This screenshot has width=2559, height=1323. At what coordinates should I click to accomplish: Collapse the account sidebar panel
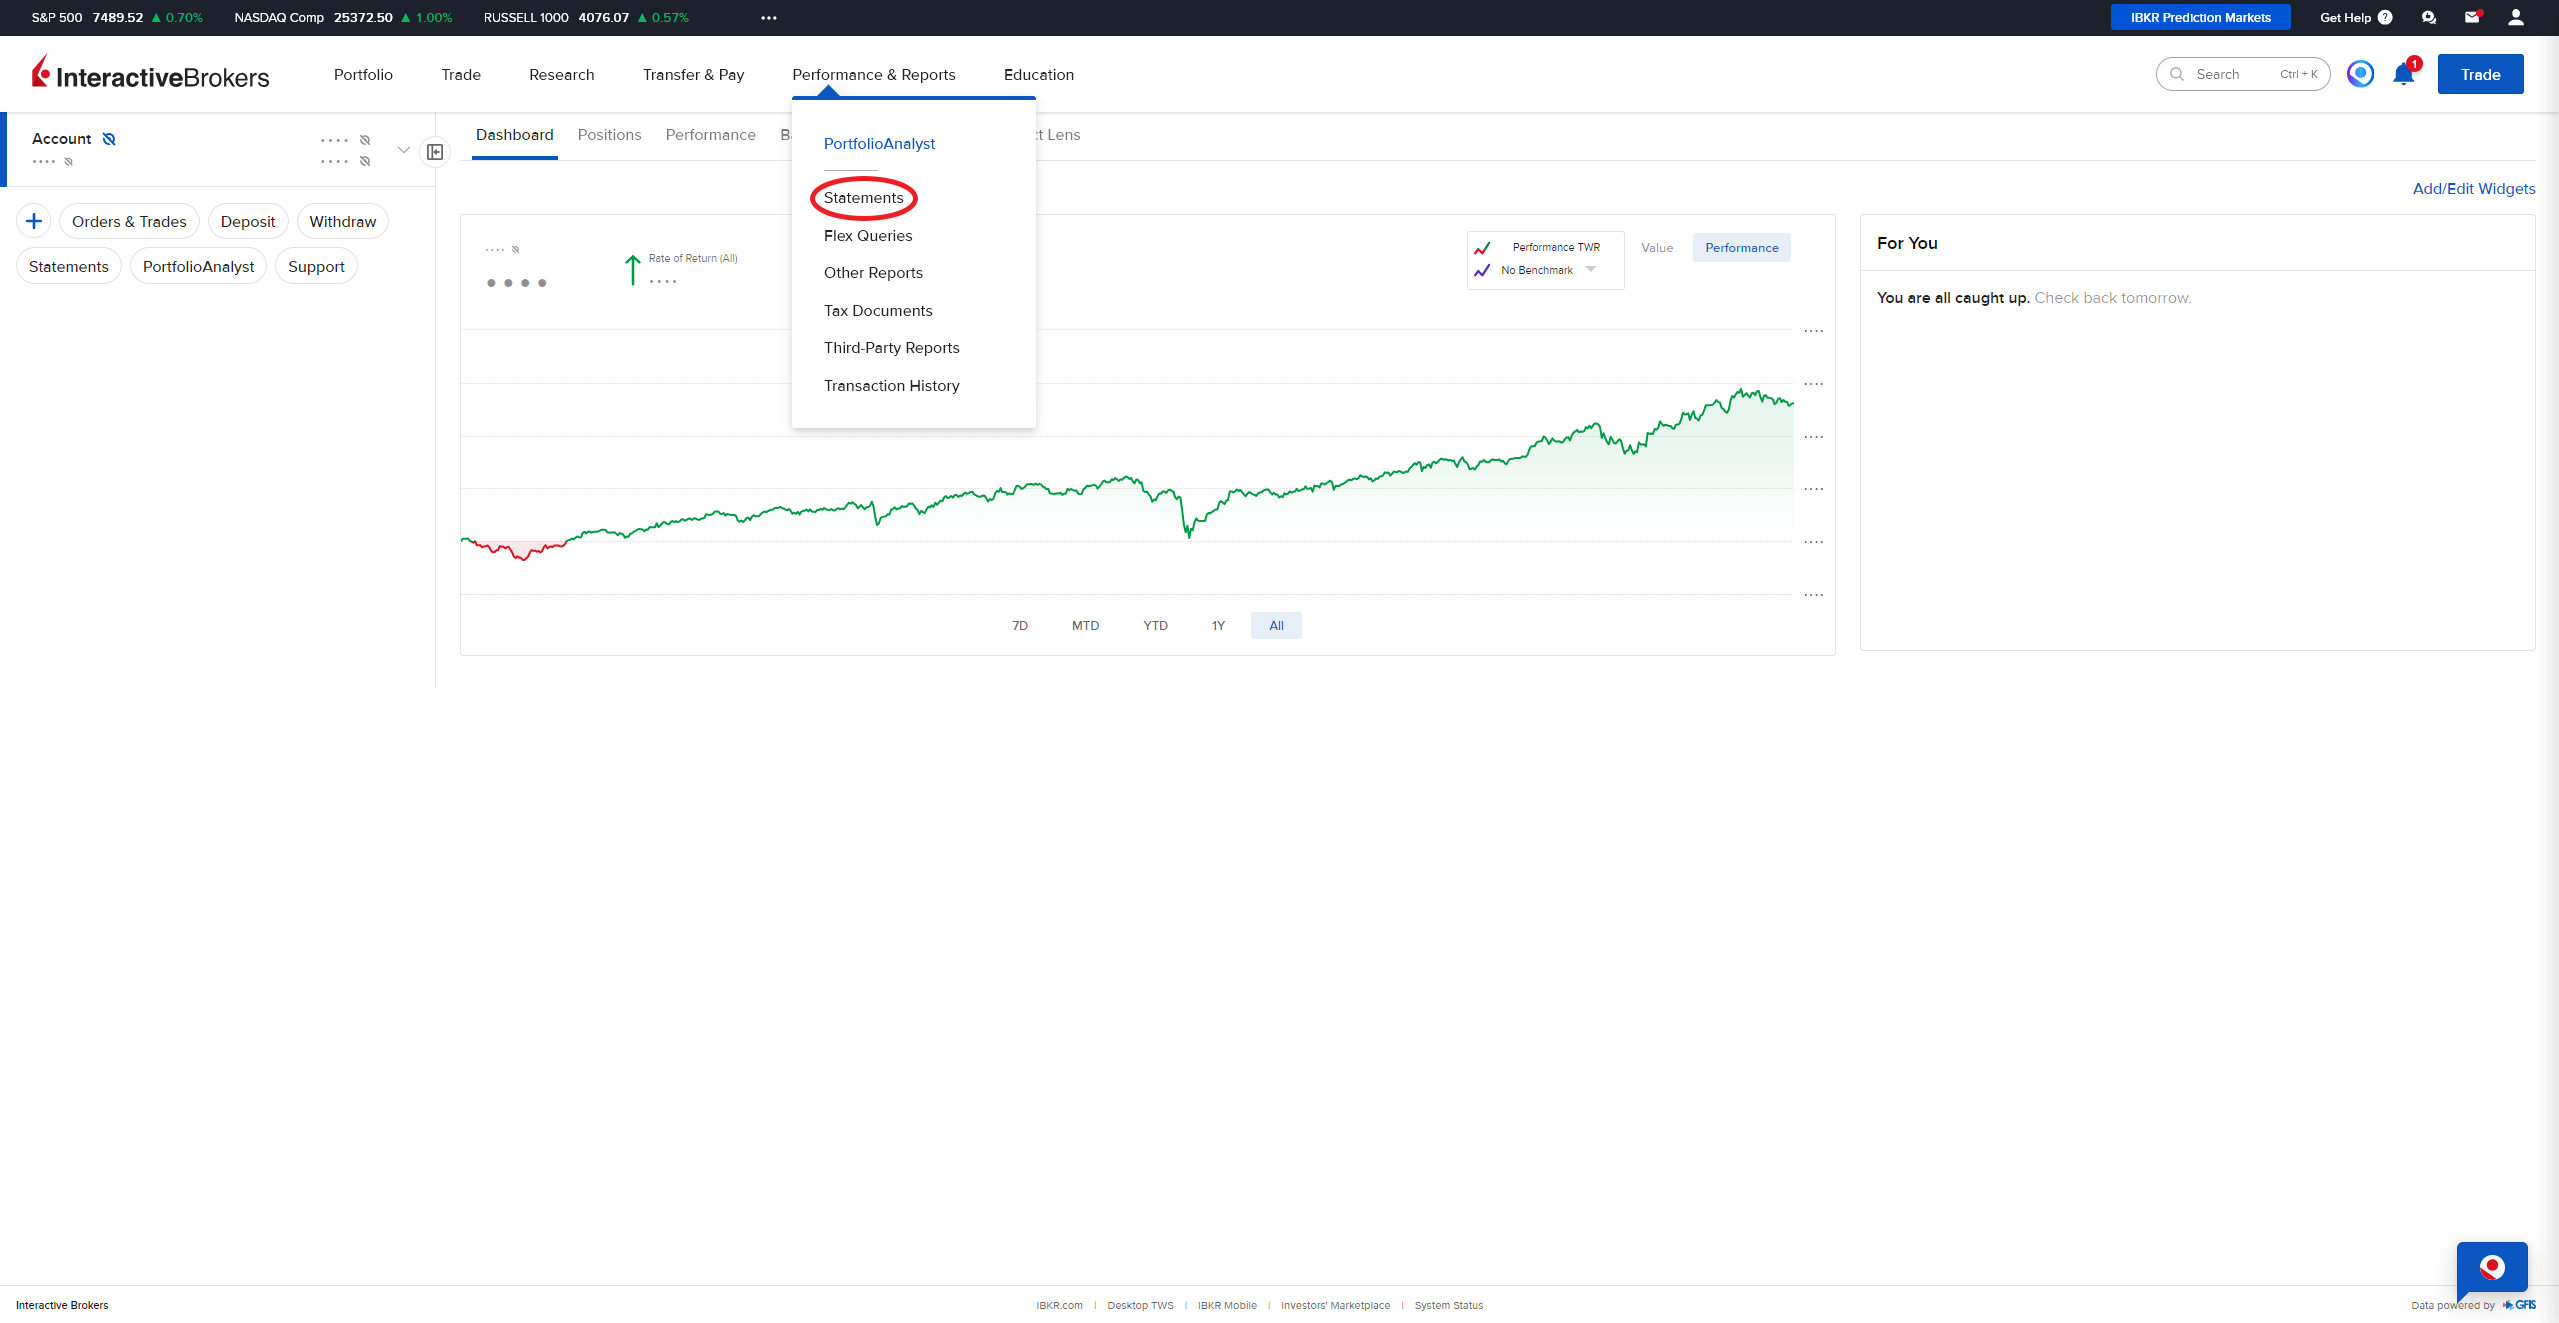coord(435,152)
